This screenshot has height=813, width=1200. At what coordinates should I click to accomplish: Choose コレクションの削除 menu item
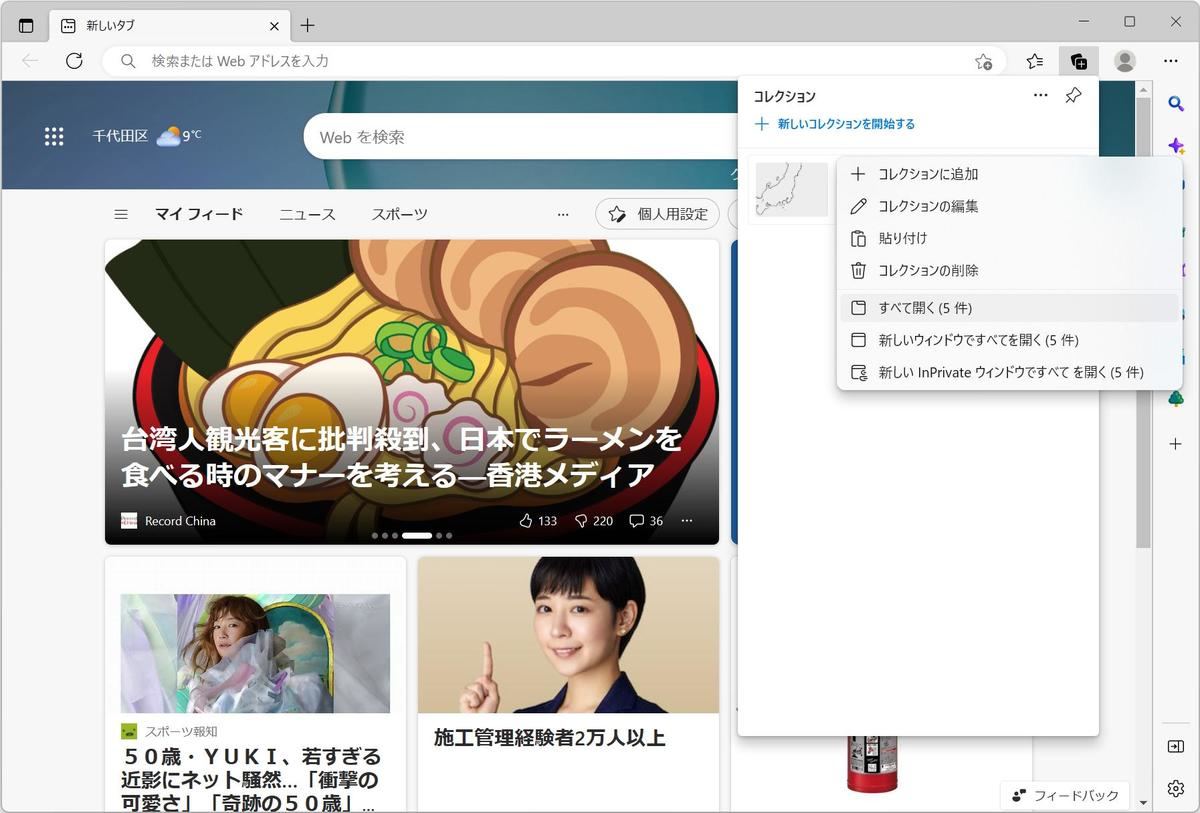click(1009, 270)
